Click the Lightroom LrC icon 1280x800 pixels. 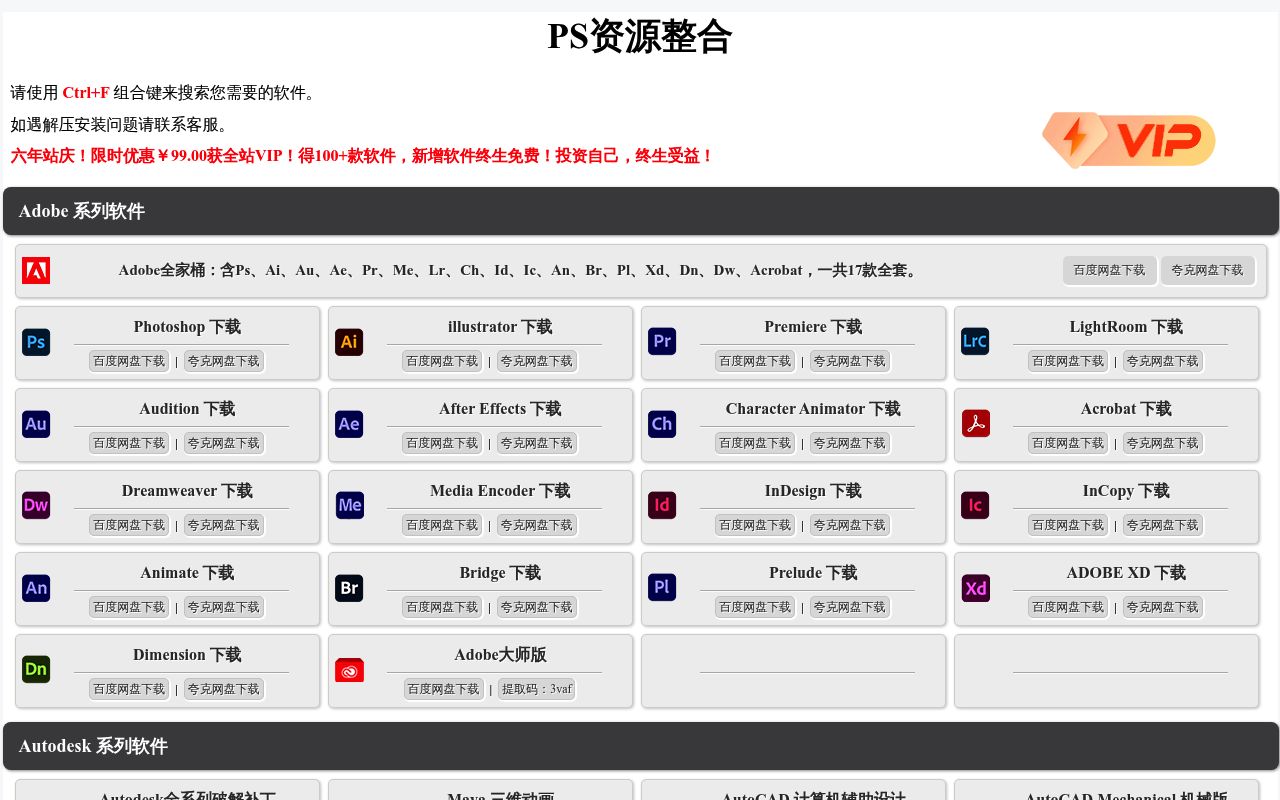click(975, 342)
